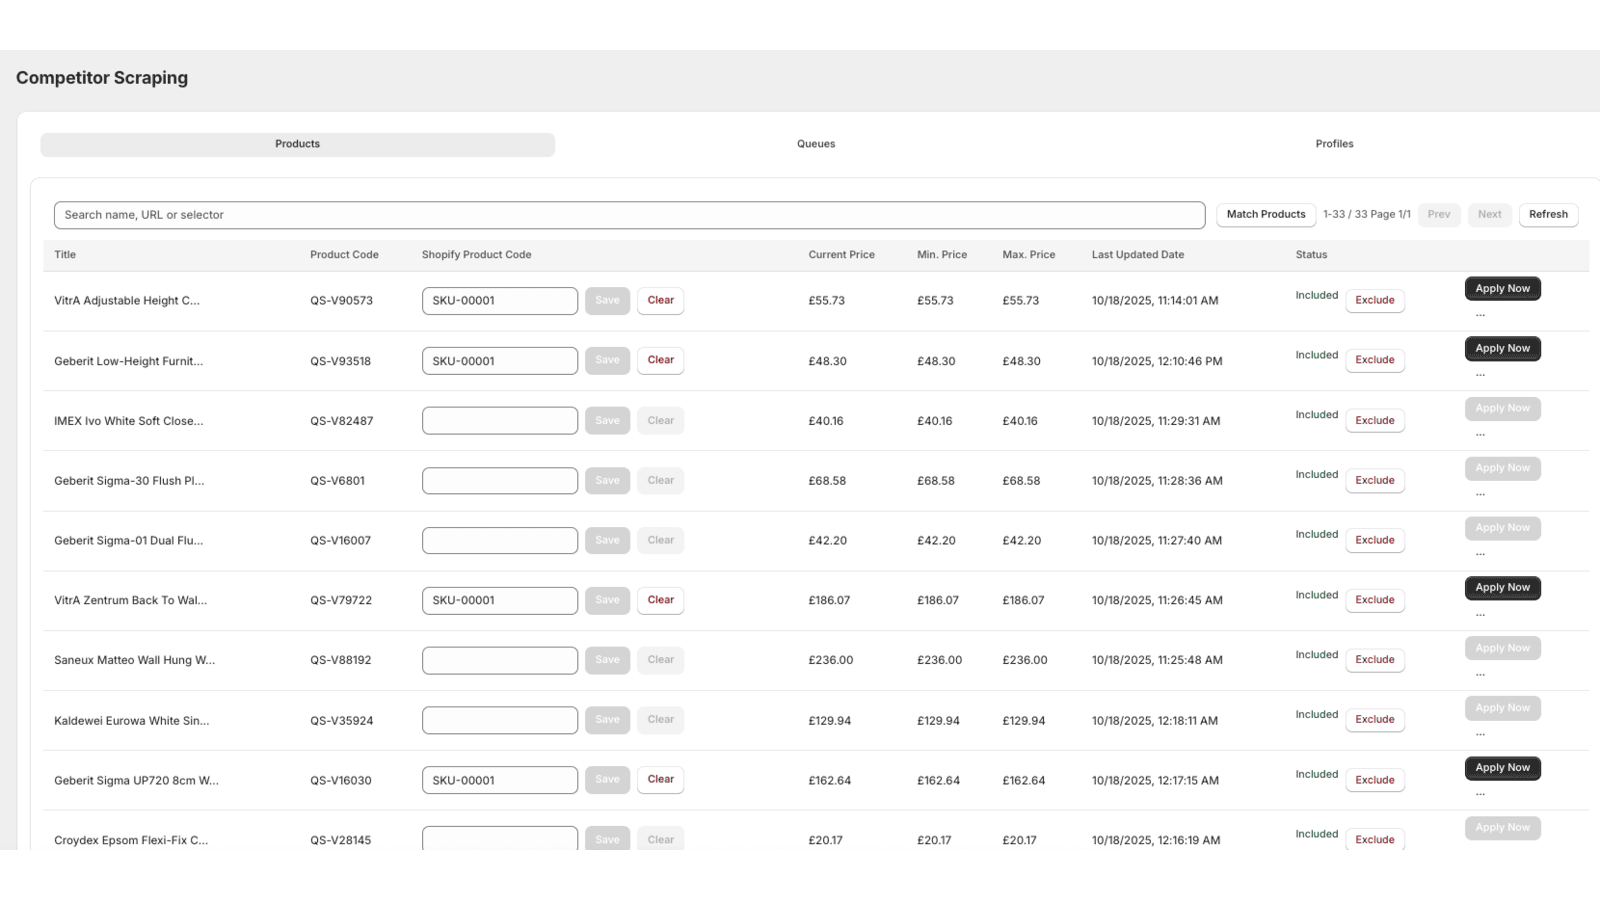Click the SKU-00001 field for VitrA Zentrum row
Image resolution: width=1600 pixels, height=900 pixels.
click(x=499, y=600)
